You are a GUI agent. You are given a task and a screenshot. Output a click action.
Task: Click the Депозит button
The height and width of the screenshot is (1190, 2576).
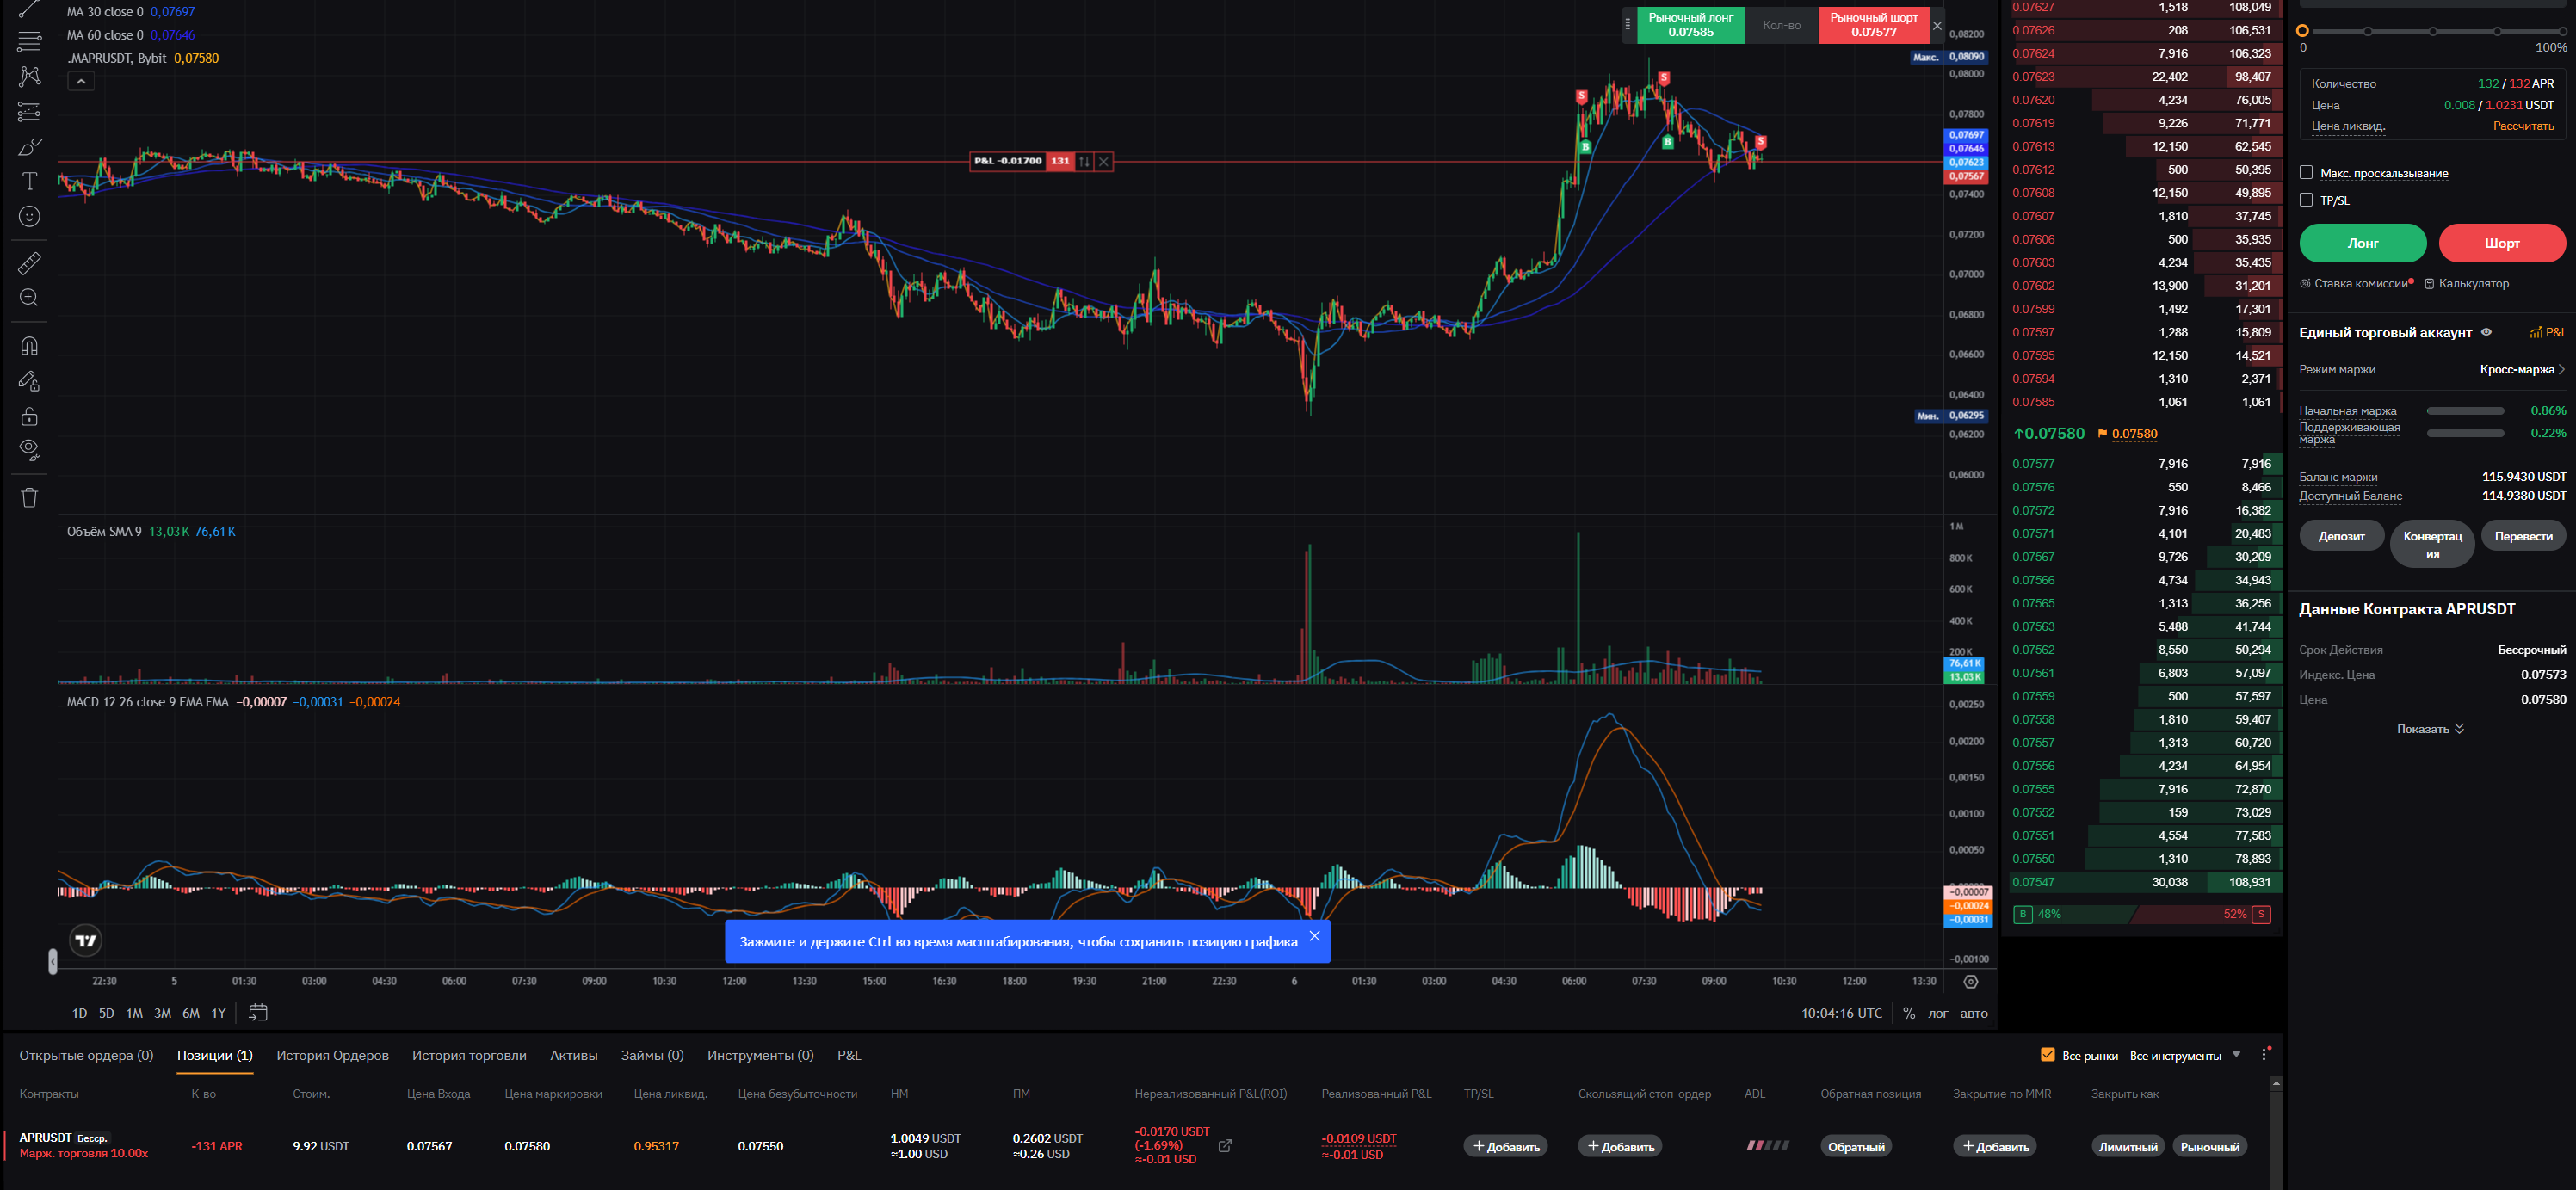pyautogui.click(x=2341, y=536)
